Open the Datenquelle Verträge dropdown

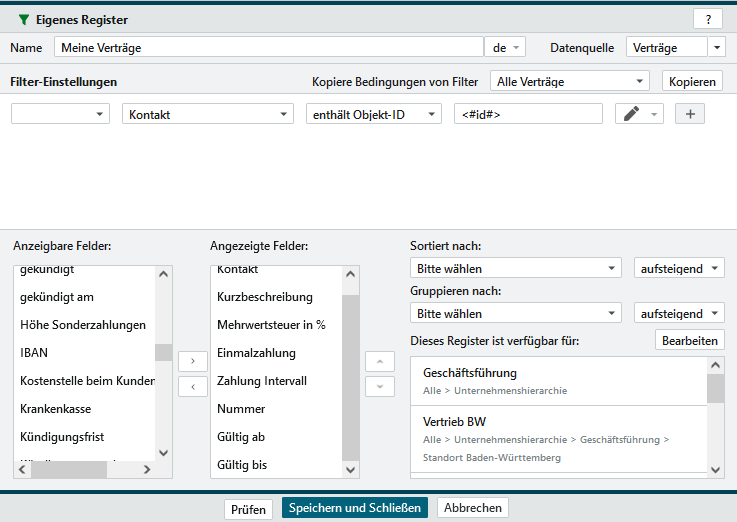click(716, 47)
